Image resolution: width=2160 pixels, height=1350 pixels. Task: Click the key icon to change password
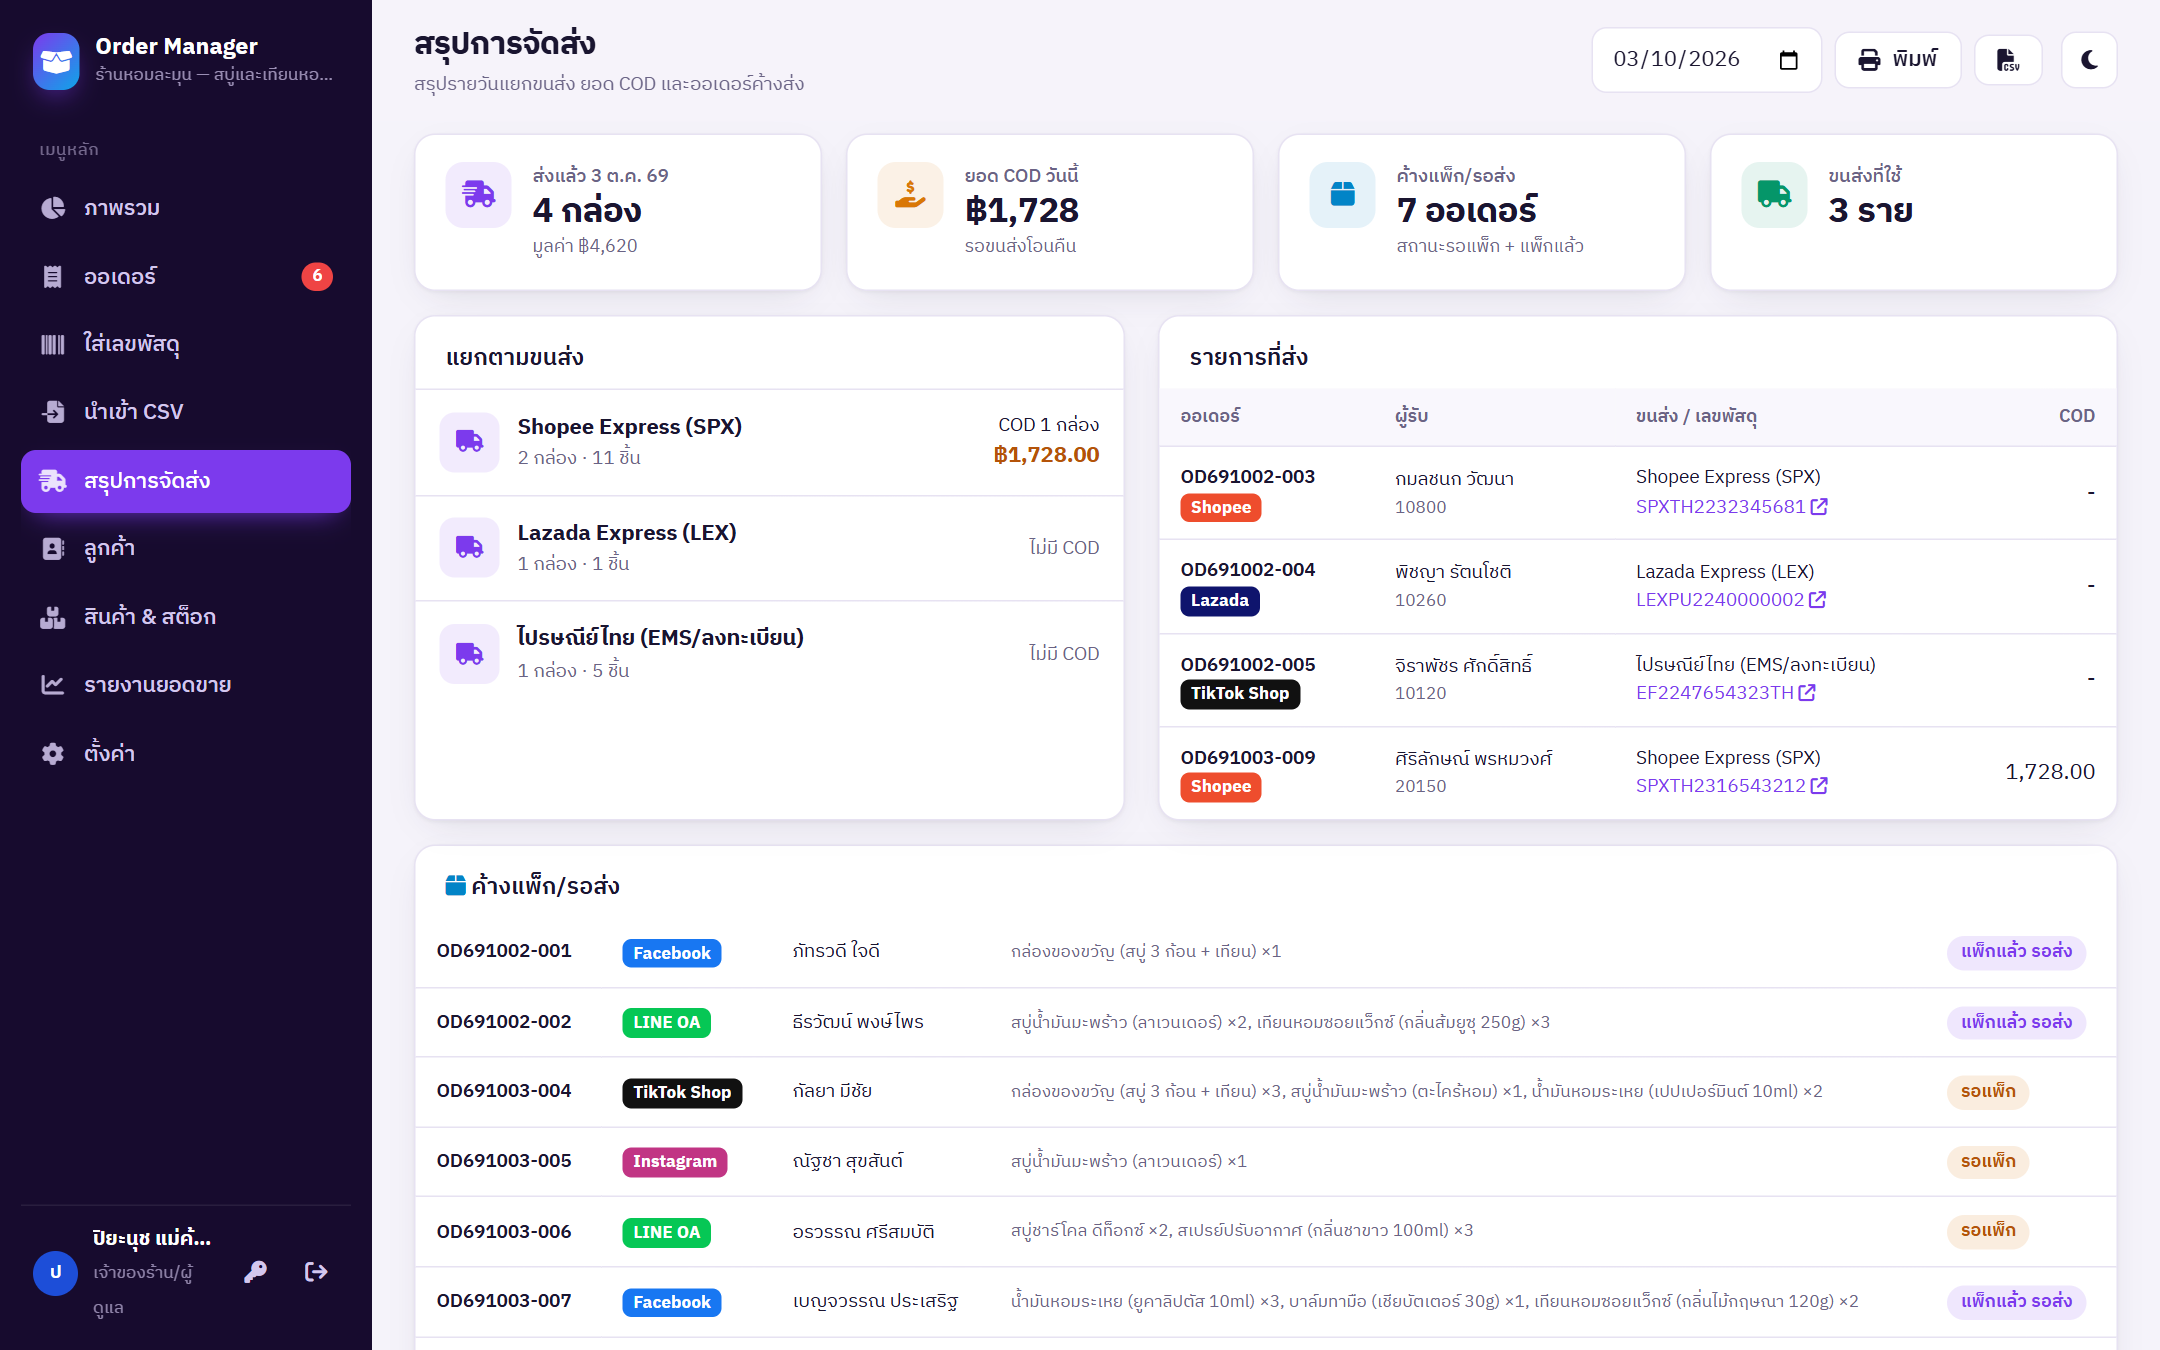pos(255,1272)
